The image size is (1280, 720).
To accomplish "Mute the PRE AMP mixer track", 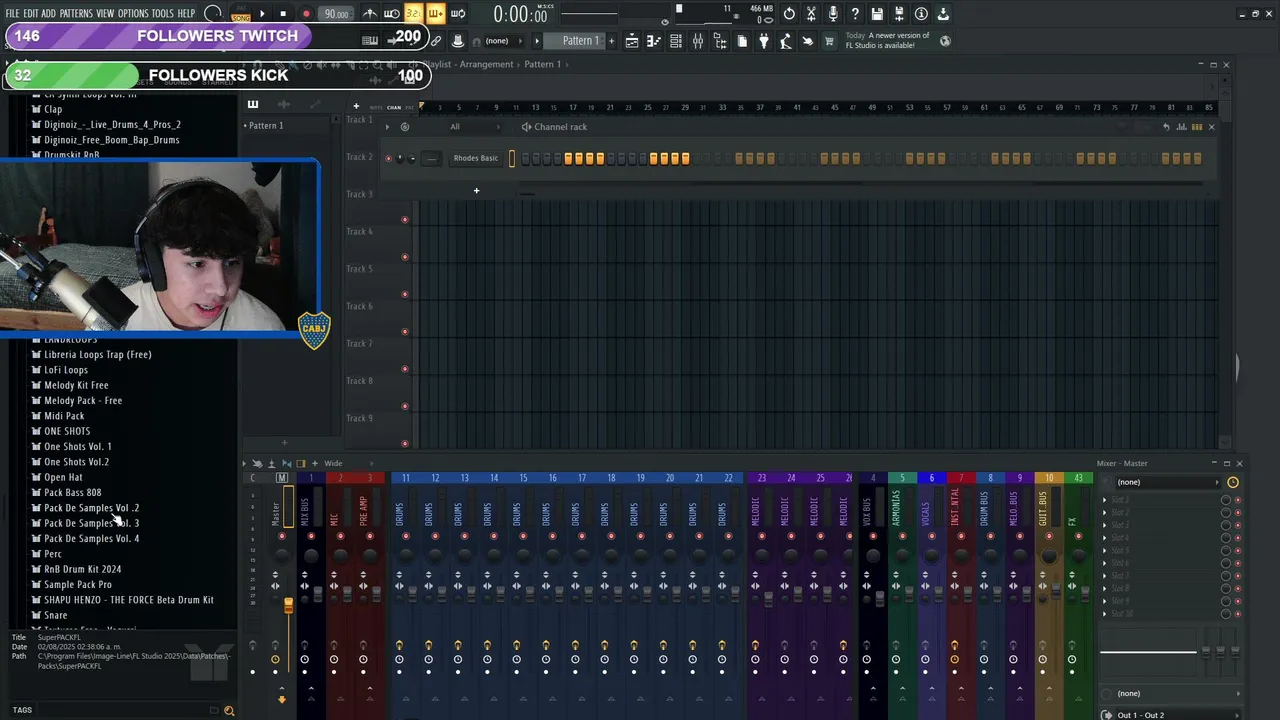I will 369,536.
